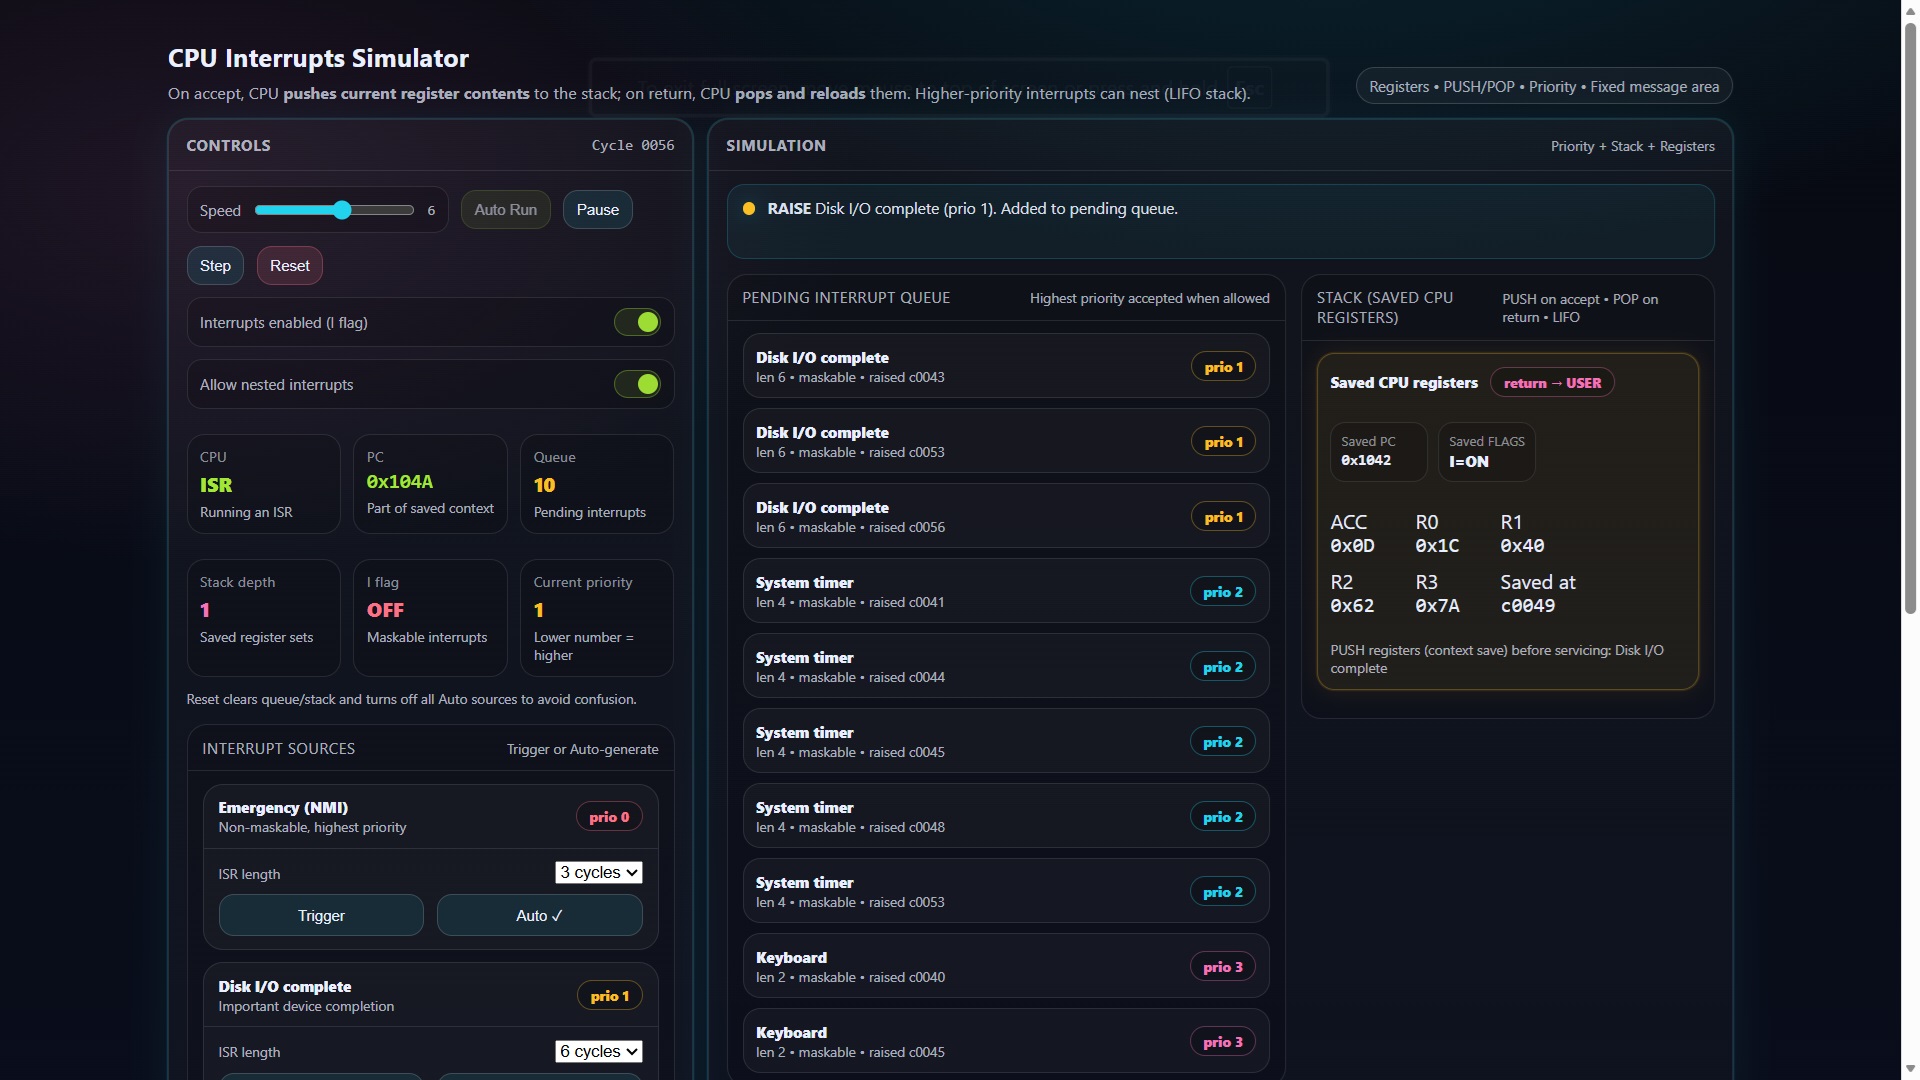Click the yellow RAISE status dot
The width and height of the screenshot is (1920, 1080).
click(749, 209)
